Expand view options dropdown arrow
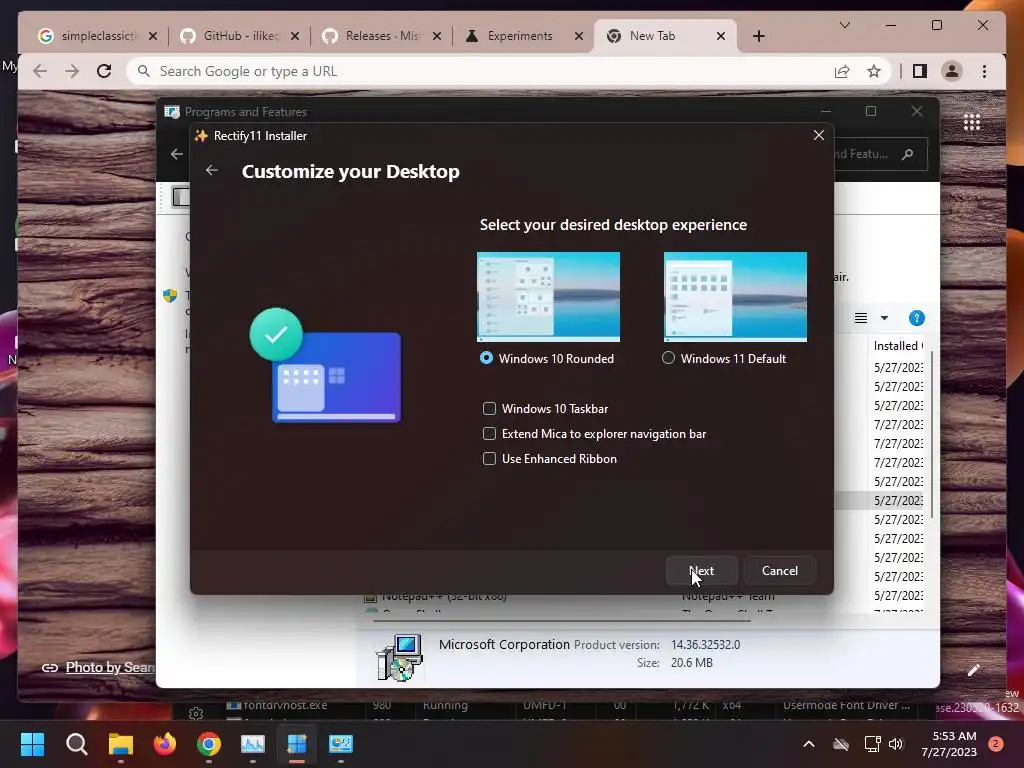The width and height of the screenshot is (1024, 768). [884, 318]
